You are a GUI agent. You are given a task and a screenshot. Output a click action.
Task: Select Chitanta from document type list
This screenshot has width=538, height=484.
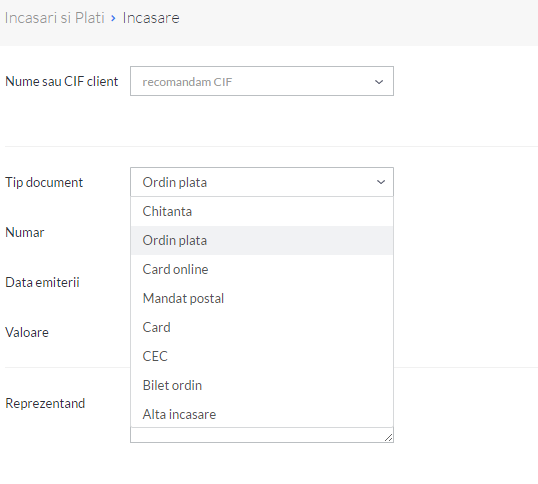261,211
